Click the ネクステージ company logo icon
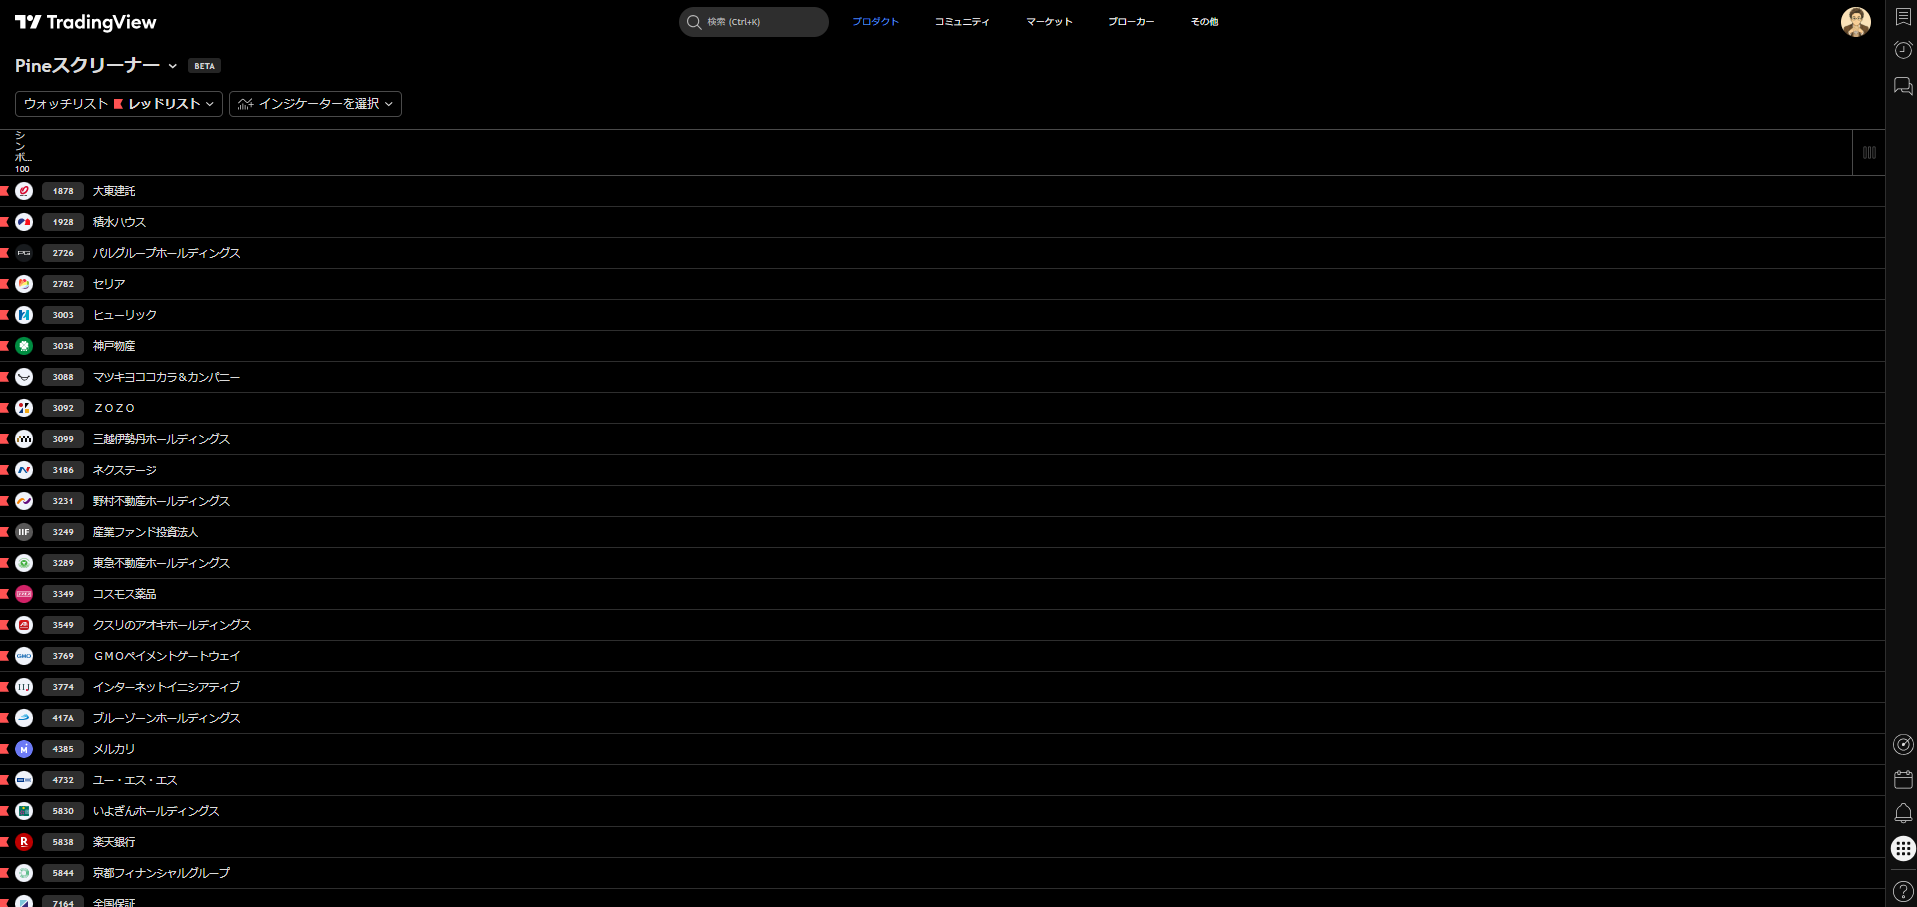Image resolution: width=1917 pixels, height=907 pixels. click(24, 470)
